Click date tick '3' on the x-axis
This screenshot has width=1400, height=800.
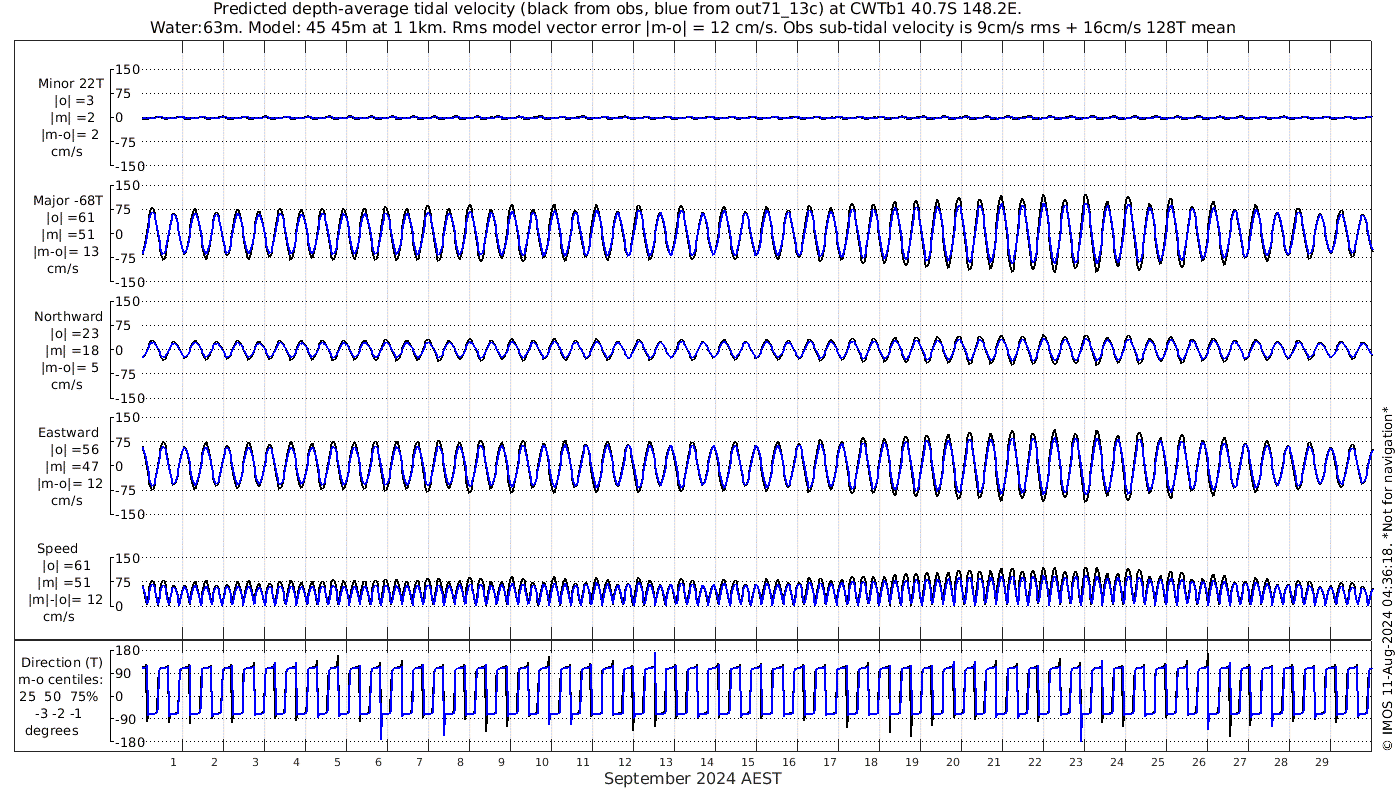[255, 762]
